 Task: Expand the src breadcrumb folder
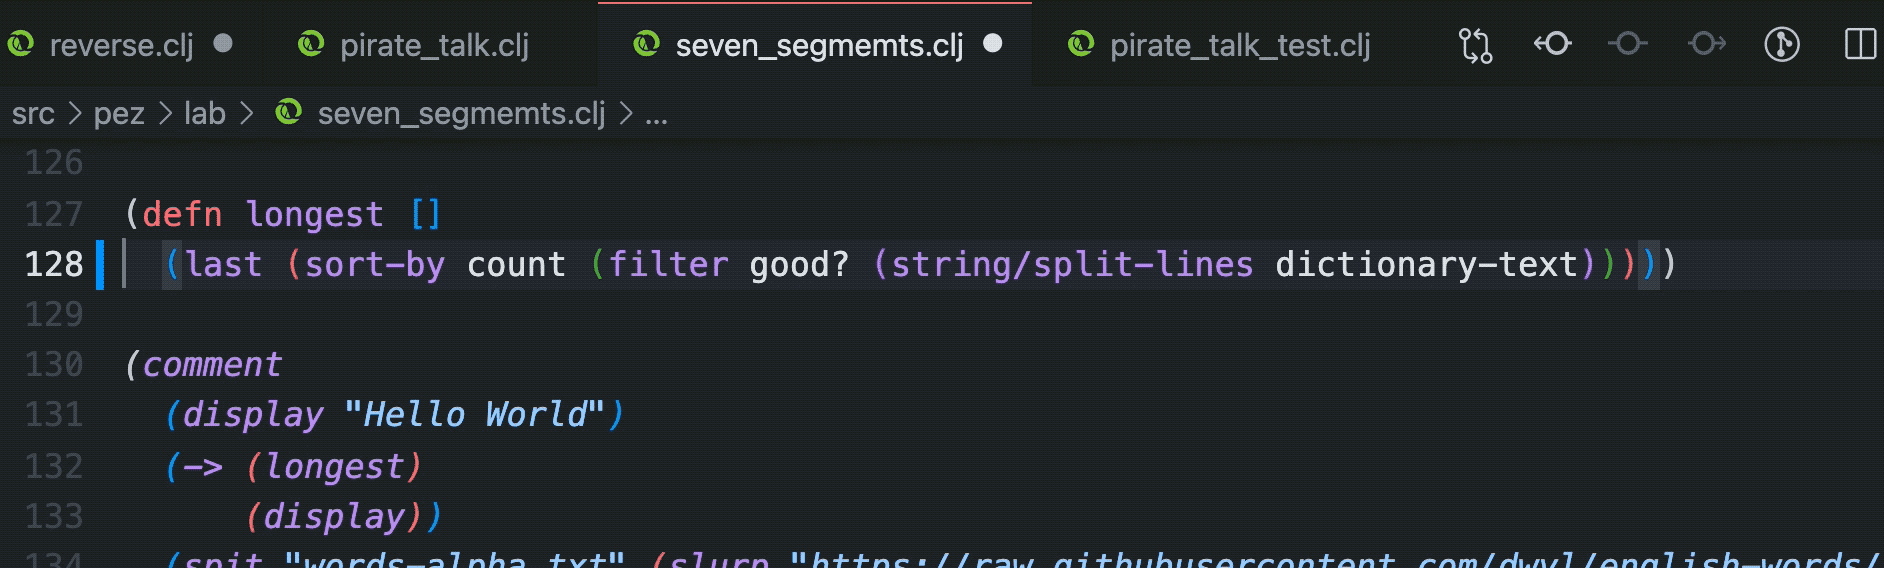click(33, 114)
